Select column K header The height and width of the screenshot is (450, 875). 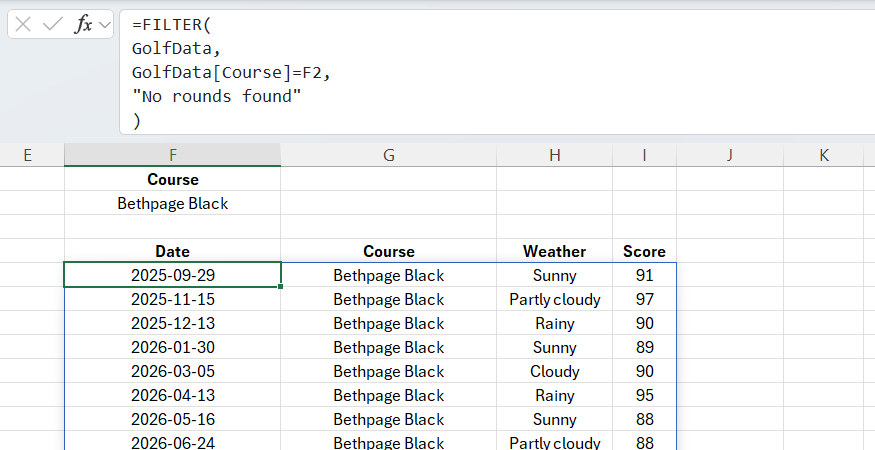(x=824, y=155)
